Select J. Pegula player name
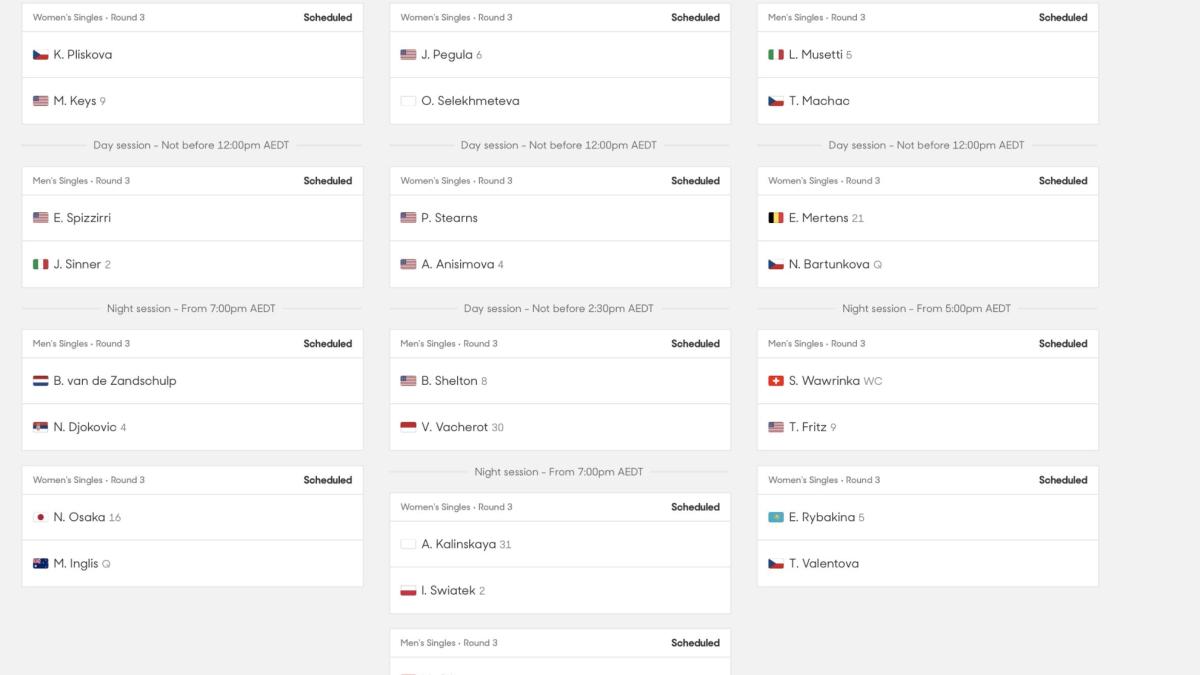 446,55
